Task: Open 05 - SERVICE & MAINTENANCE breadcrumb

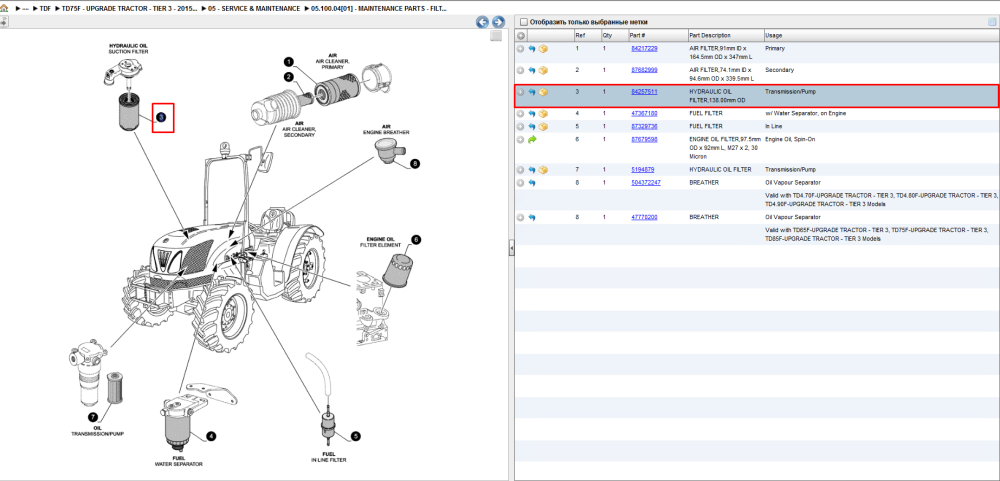Action: 254,9
